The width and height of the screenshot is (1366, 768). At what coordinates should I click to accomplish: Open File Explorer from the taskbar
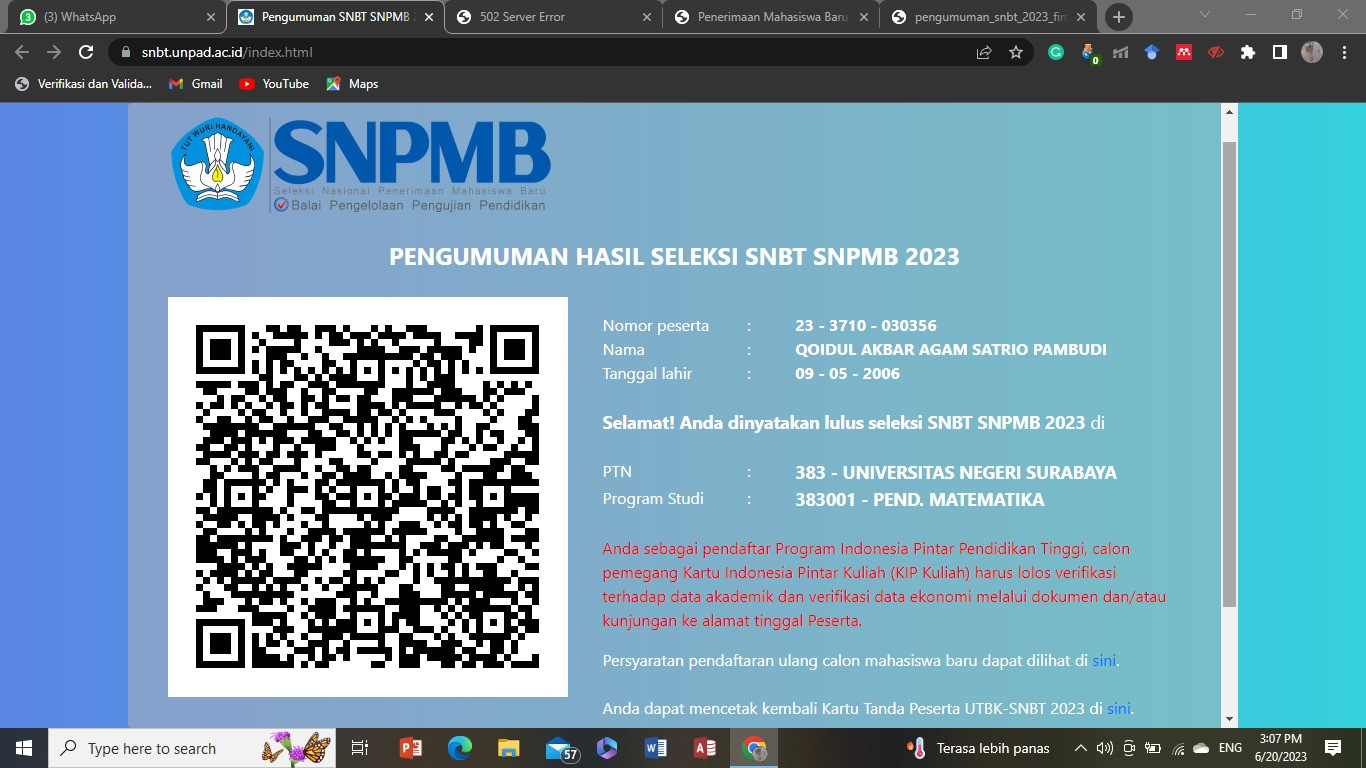(508, 748)
